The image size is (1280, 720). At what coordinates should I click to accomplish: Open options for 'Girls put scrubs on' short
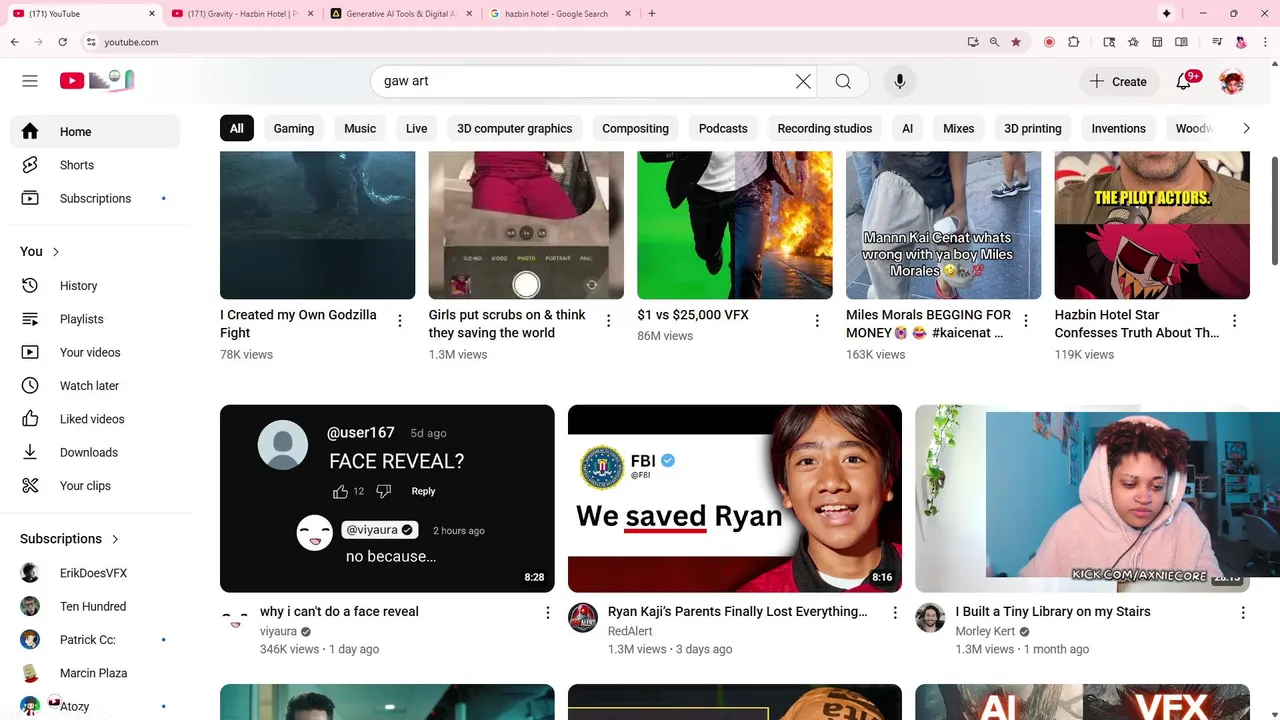point(608,321)
